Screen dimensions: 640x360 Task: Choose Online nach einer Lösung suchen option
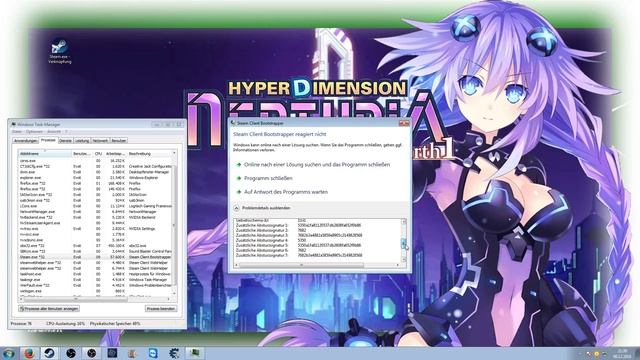point(317,164)
